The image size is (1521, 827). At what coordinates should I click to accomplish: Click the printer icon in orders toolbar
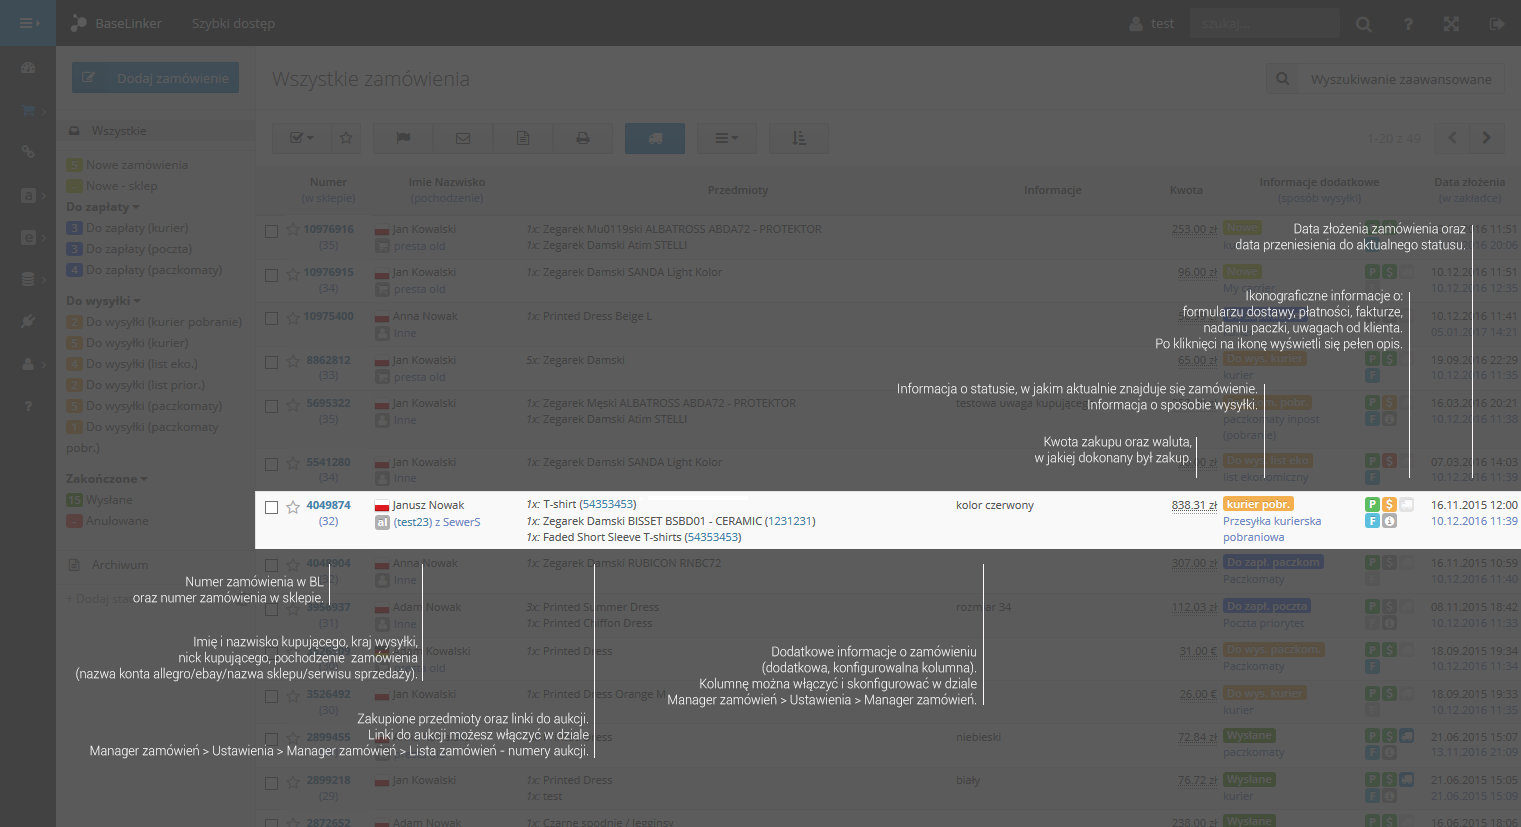(583, 138)
